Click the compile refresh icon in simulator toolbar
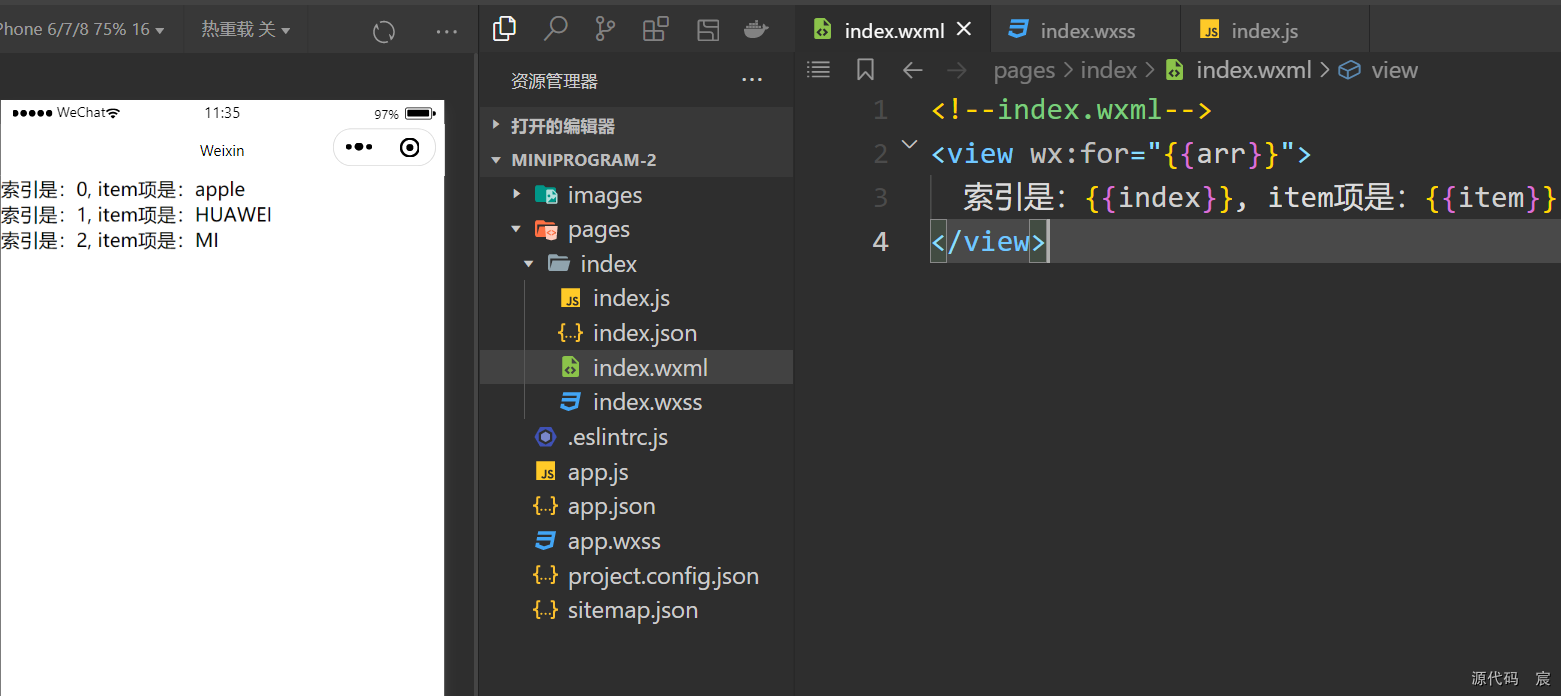Screen dimensions: 1561x696 tap(384, 32)
